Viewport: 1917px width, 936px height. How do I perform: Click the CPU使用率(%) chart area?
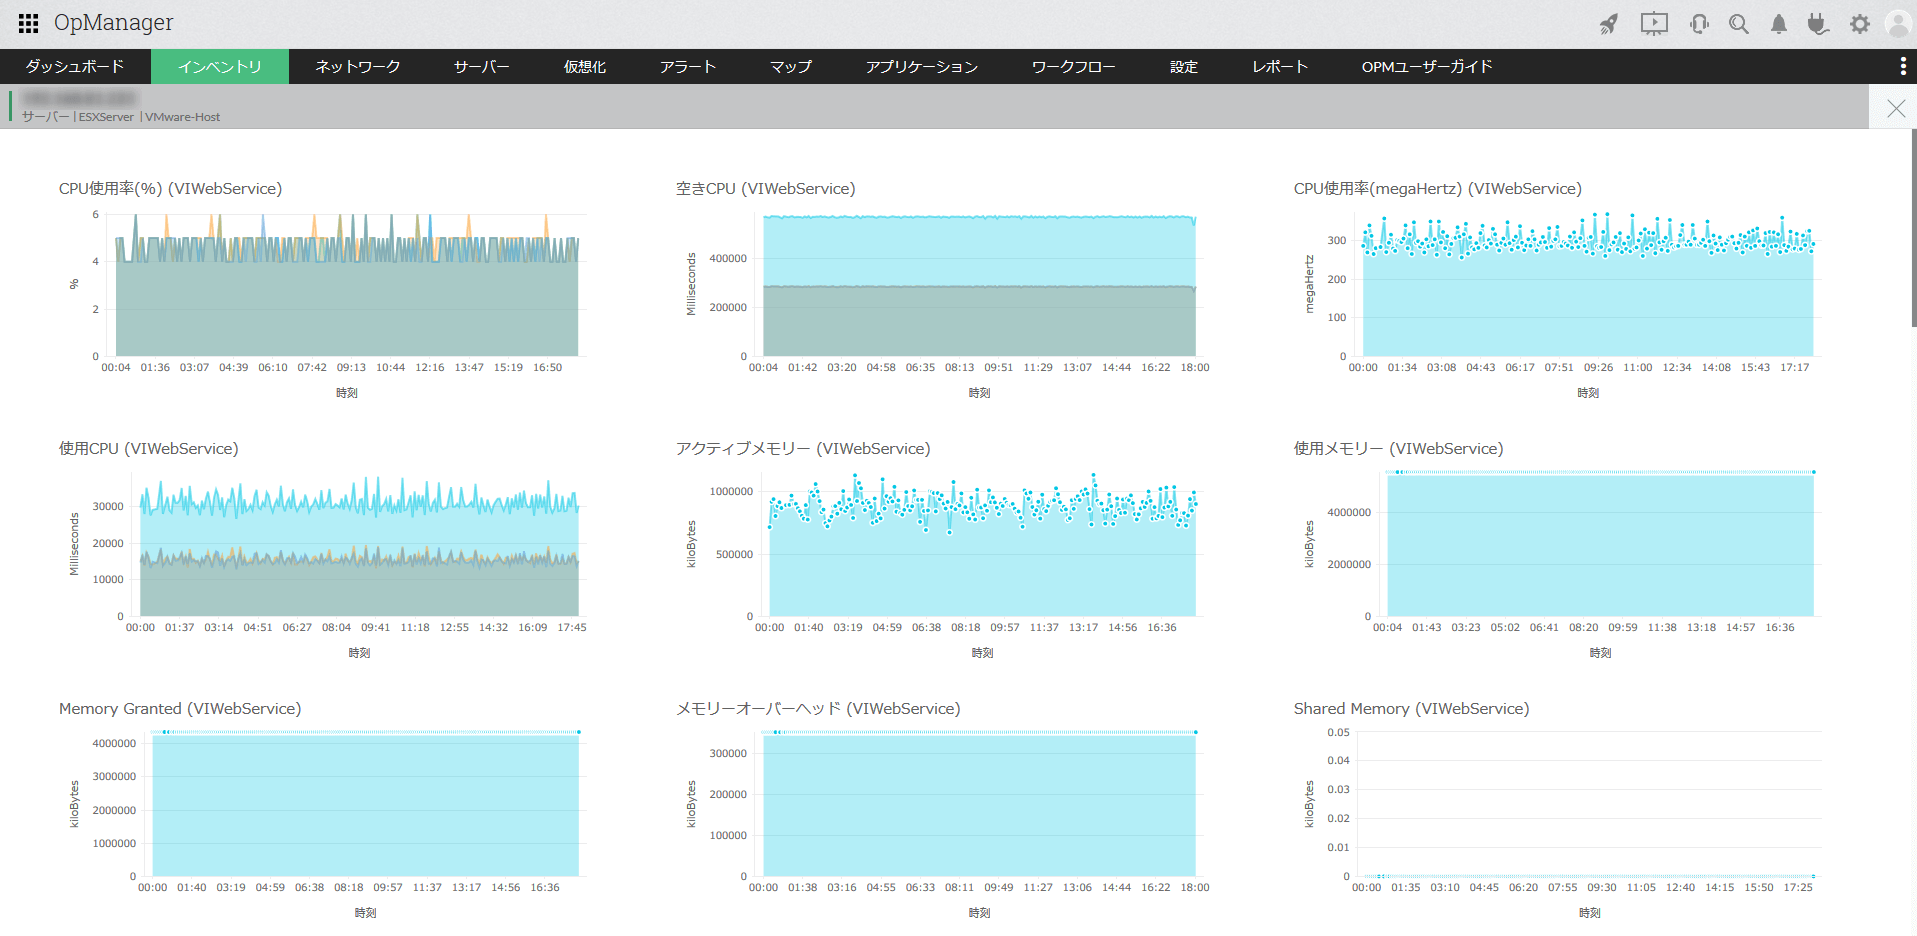[347, 285]
